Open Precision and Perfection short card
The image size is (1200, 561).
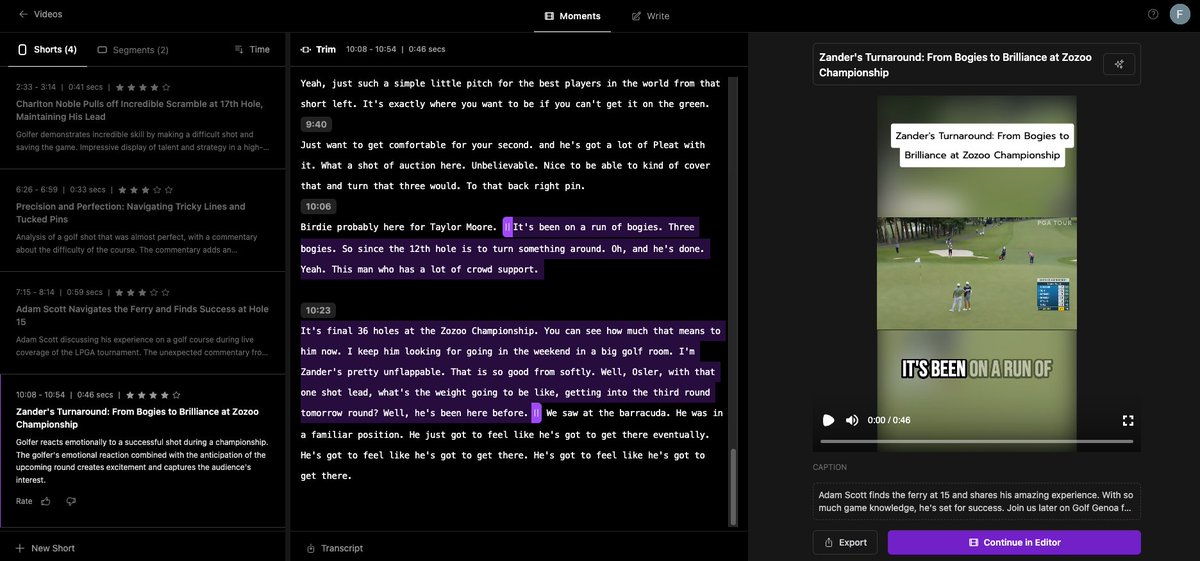click(142, 221)
